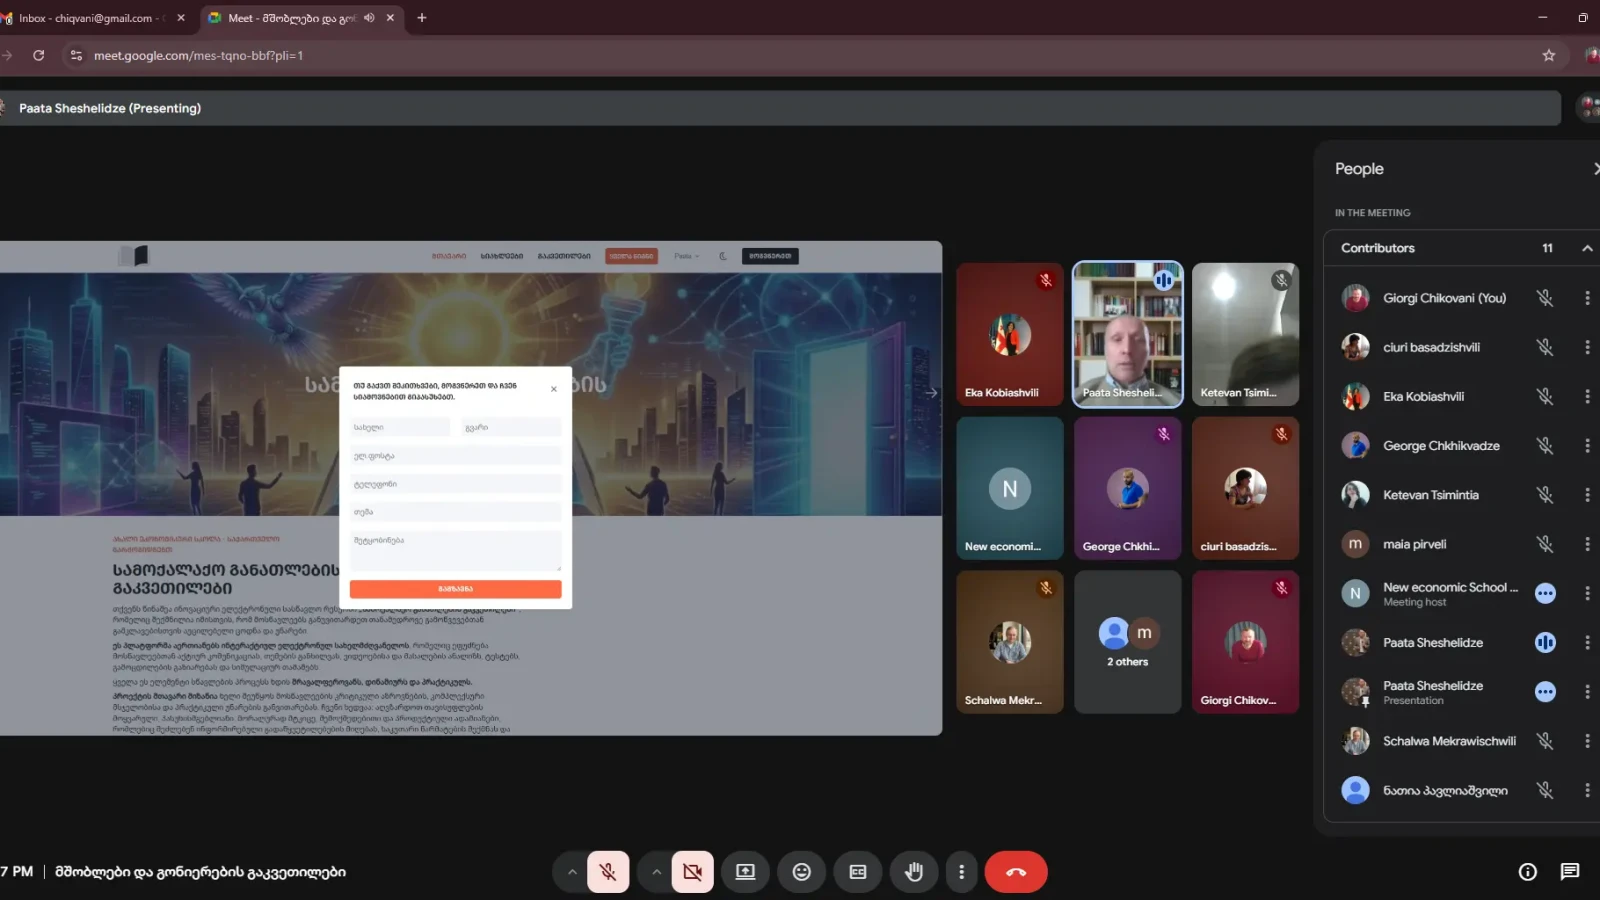This screenshot has height=900, width=1600.
Task: Bookmark this page with the star icon
Action: coord(1549,56)
